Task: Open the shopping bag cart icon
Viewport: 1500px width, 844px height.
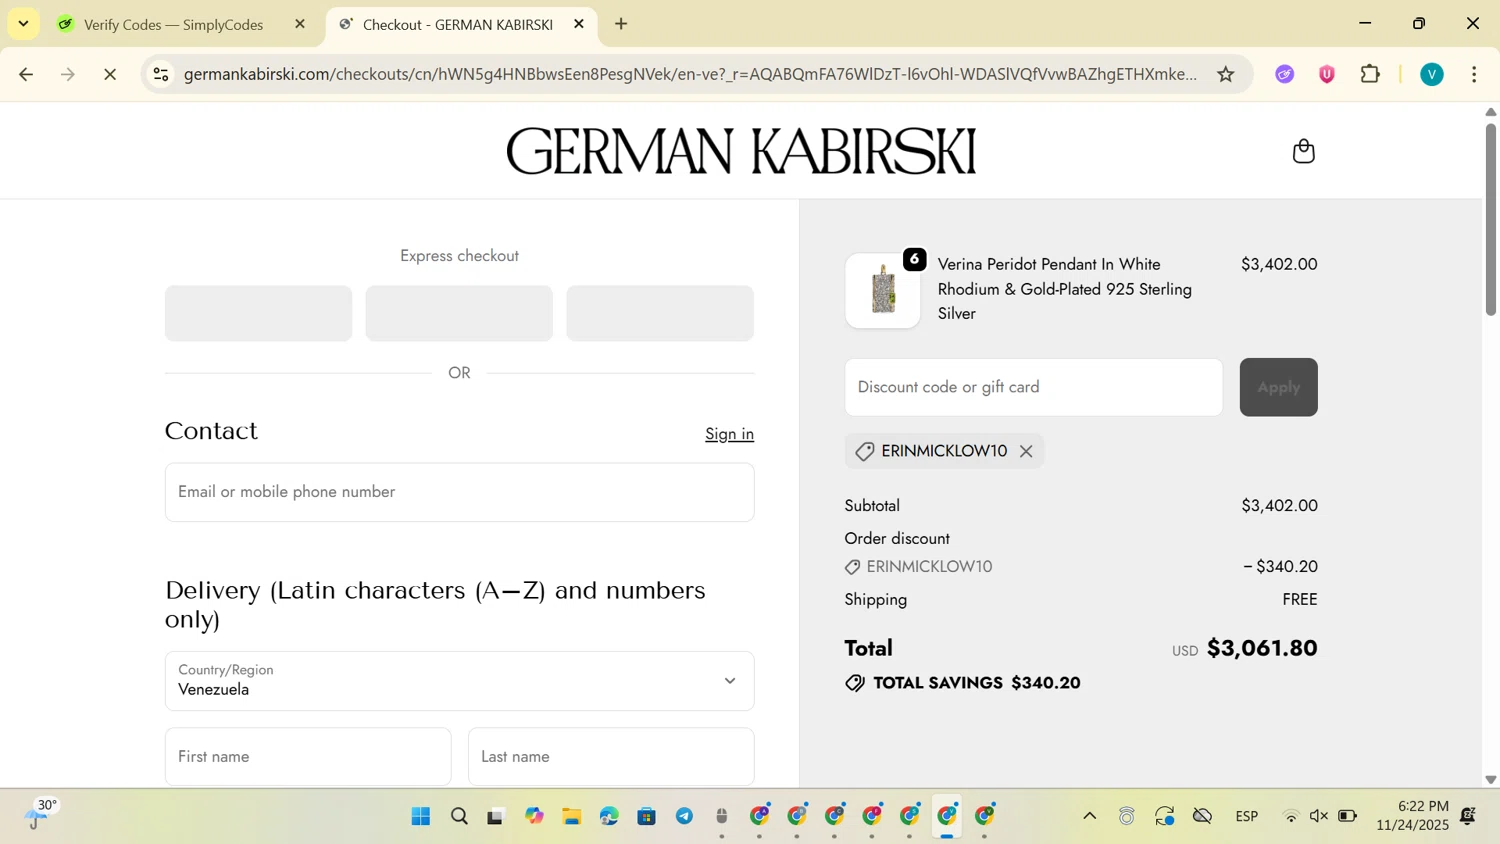Action: 1303,151
